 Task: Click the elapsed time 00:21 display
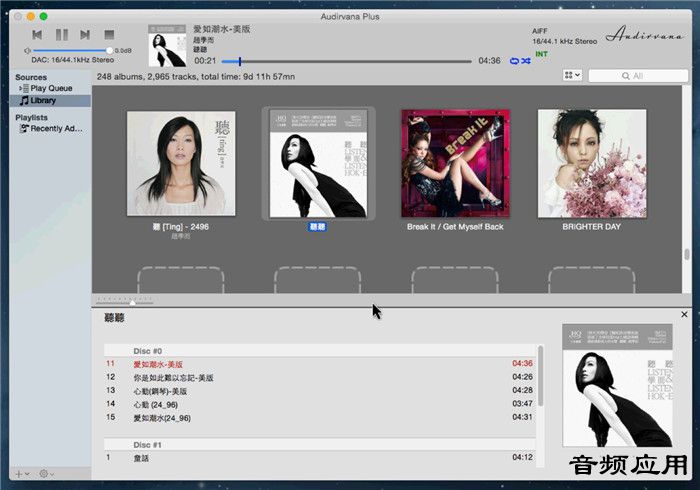click(205, 61)
